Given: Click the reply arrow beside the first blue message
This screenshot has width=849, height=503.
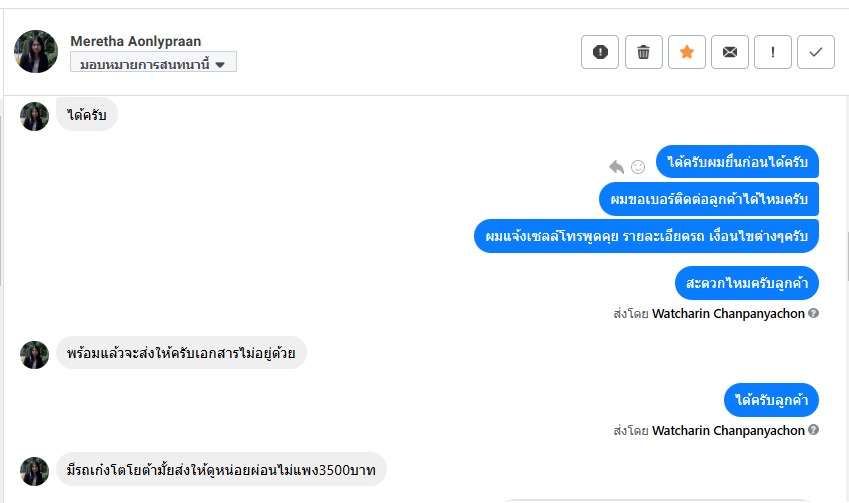Looking at the screenshot, I should coord(616,167).
